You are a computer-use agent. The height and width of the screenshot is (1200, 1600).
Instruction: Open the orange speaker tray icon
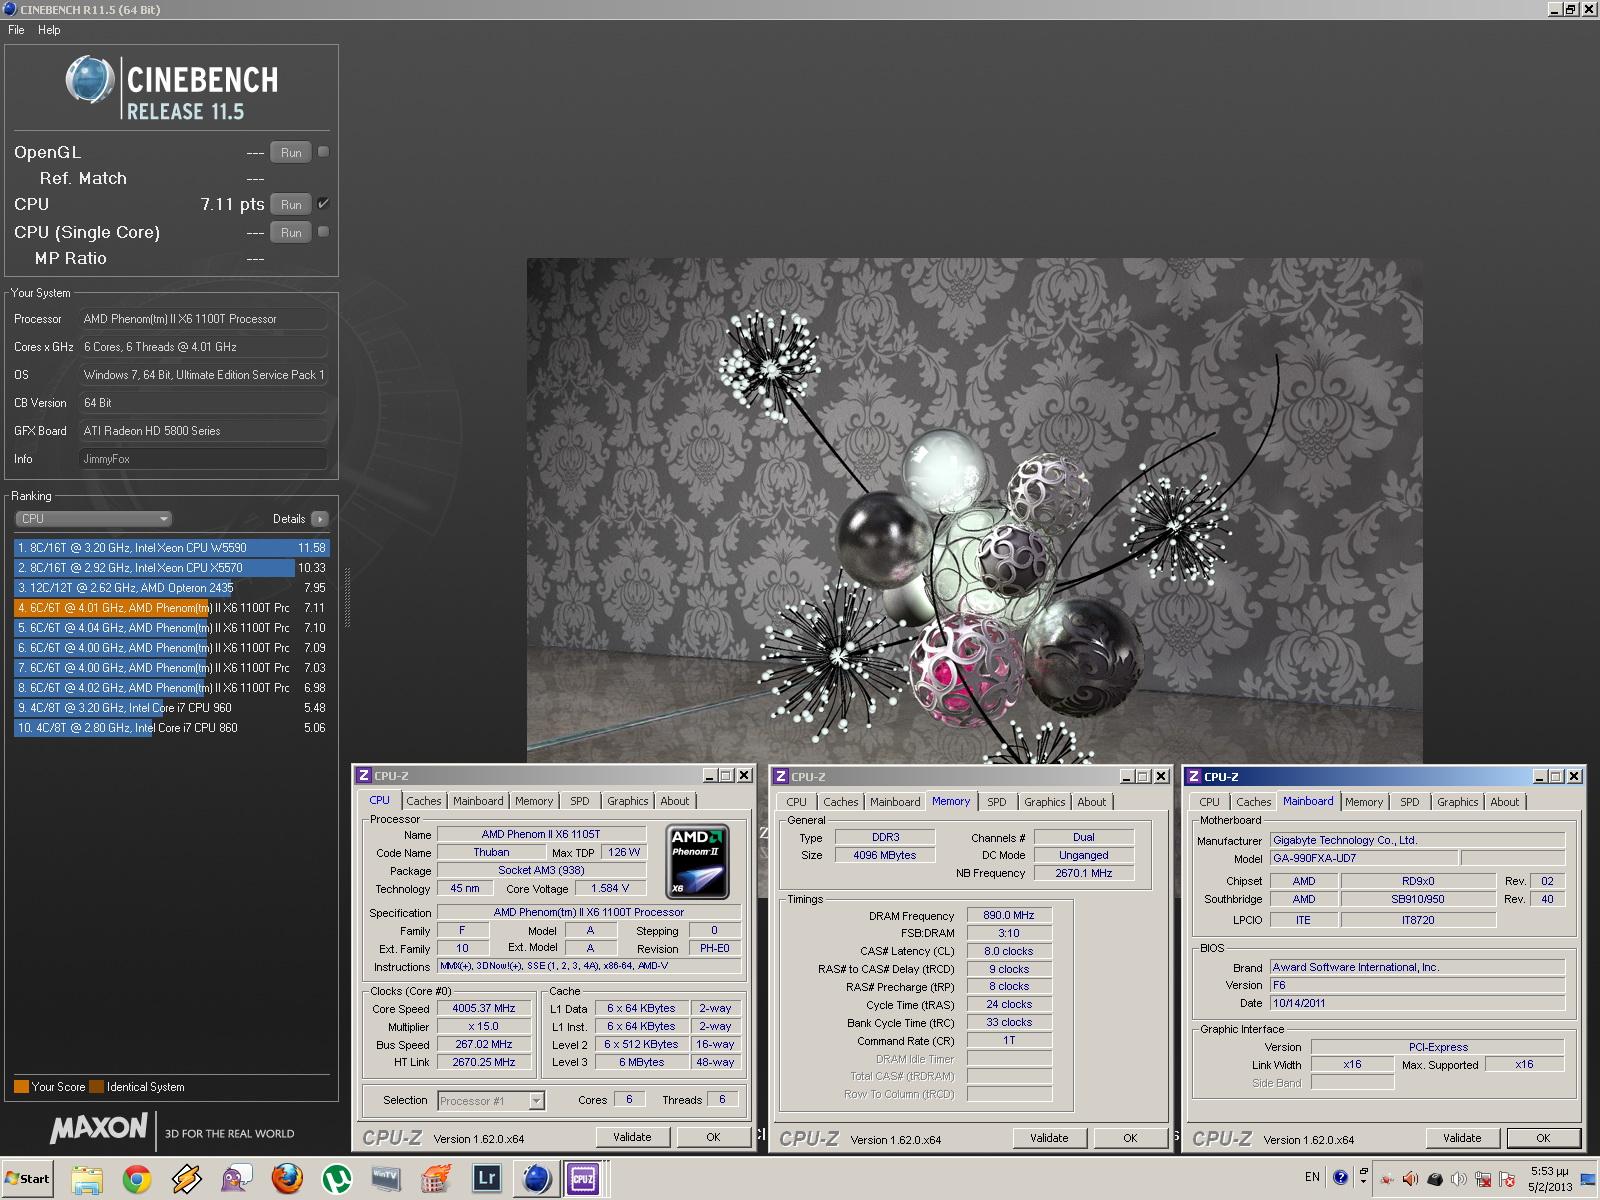1410,1179
